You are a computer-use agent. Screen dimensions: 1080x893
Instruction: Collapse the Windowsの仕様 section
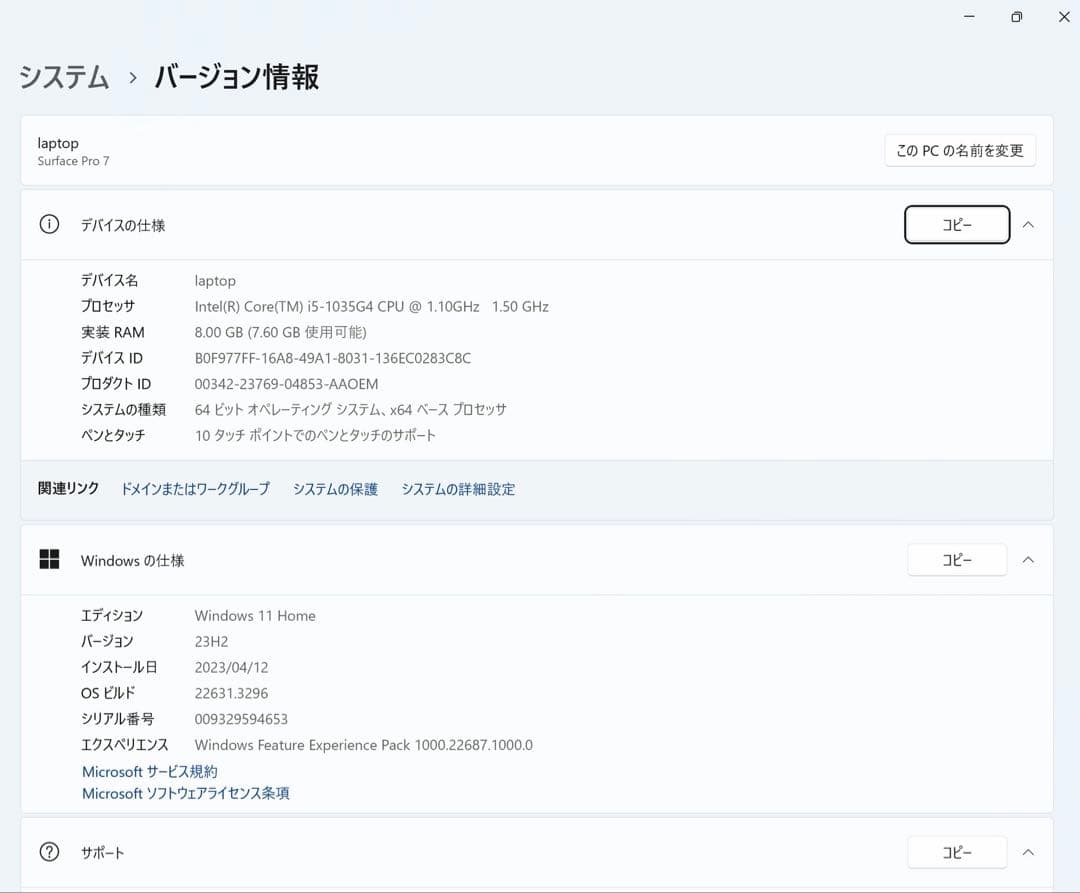tap(1029, 560)
